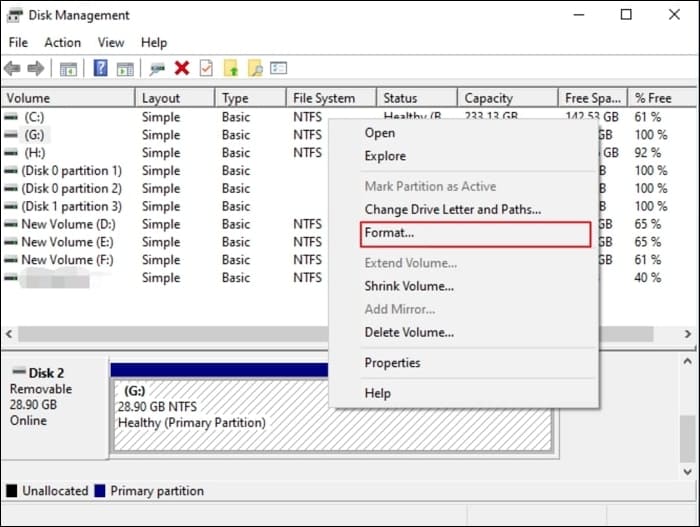Click the yellow page with green arrow icon
The height and width of the screenshot is (527, 700).
231,68
